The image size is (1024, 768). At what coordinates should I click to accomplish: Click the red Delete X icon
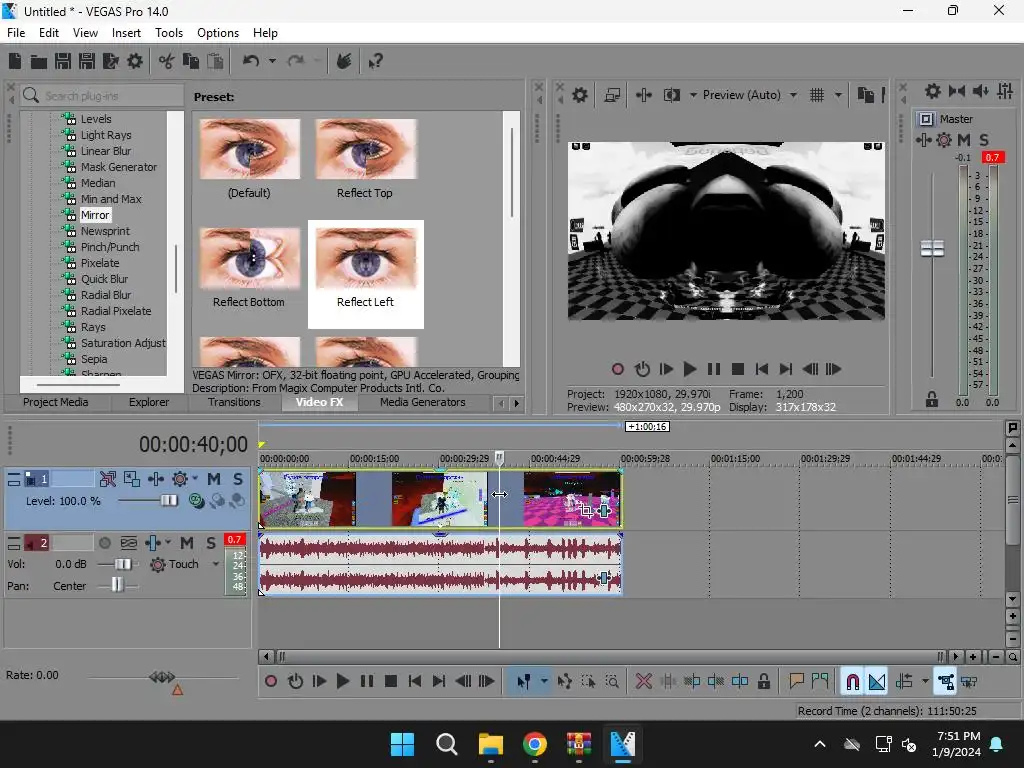[643, 682]
